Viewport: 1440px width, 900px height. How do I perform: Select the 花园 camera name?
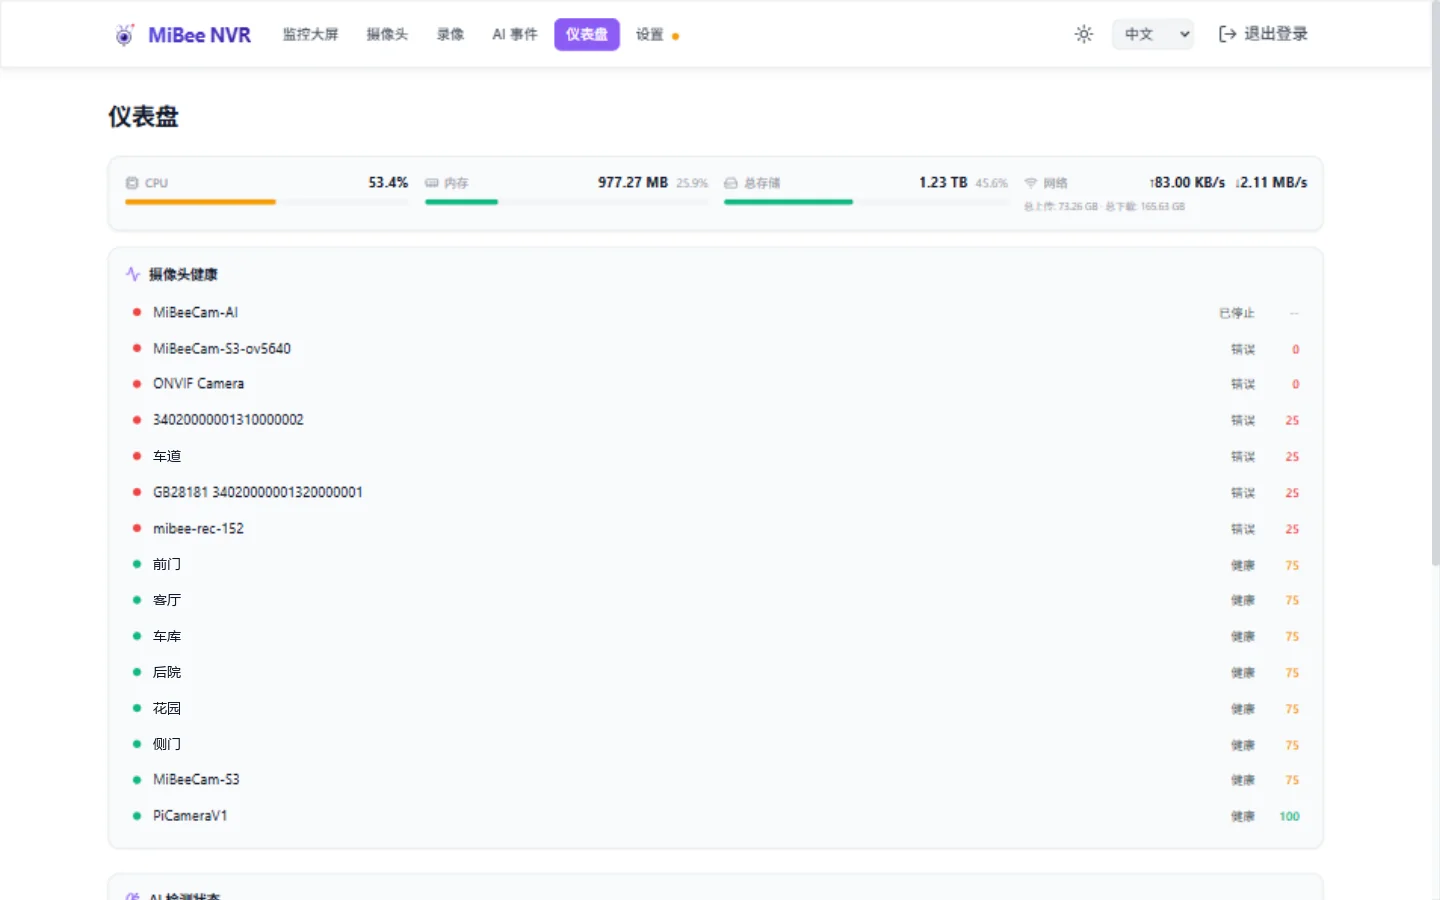(167, 708)
